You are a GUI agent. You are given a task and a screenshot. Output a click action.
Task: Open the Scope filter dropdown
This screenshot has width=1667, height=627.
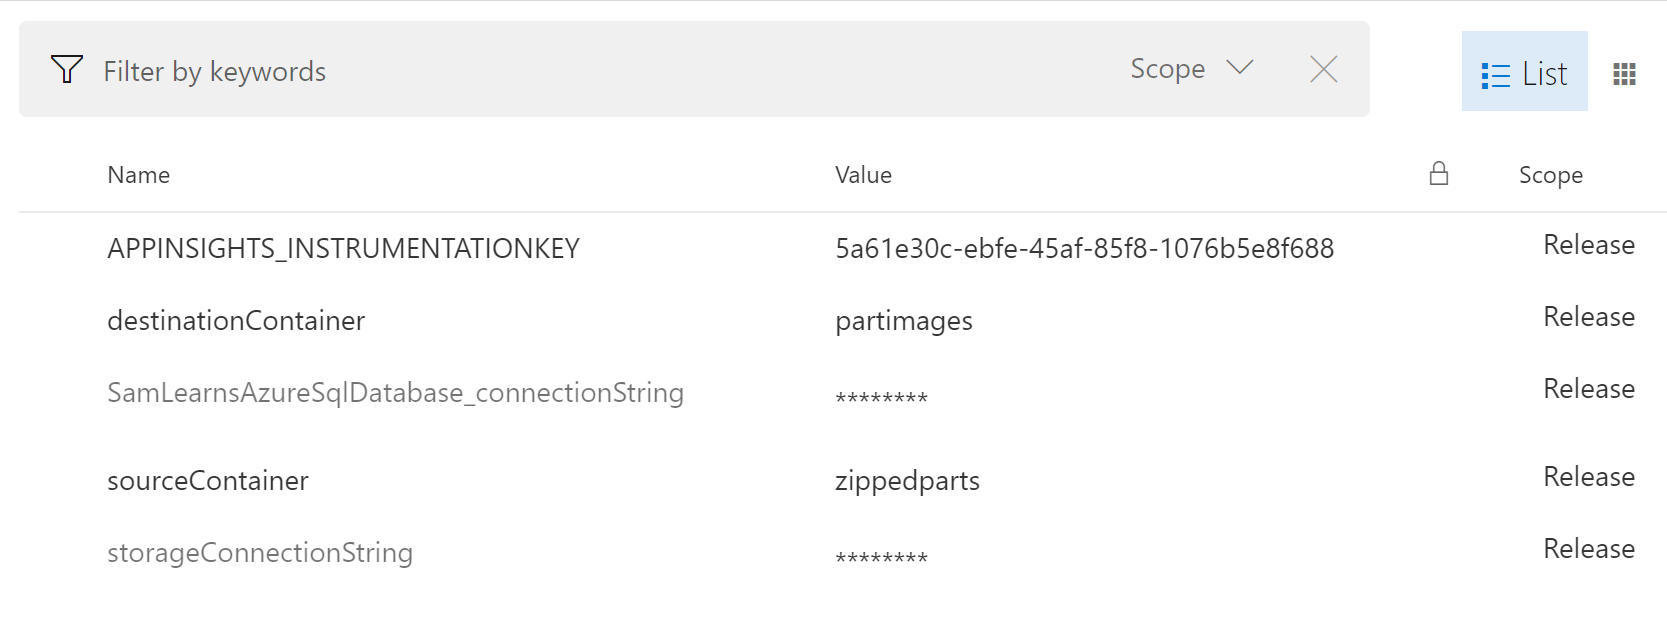[x=1191, y=69]
